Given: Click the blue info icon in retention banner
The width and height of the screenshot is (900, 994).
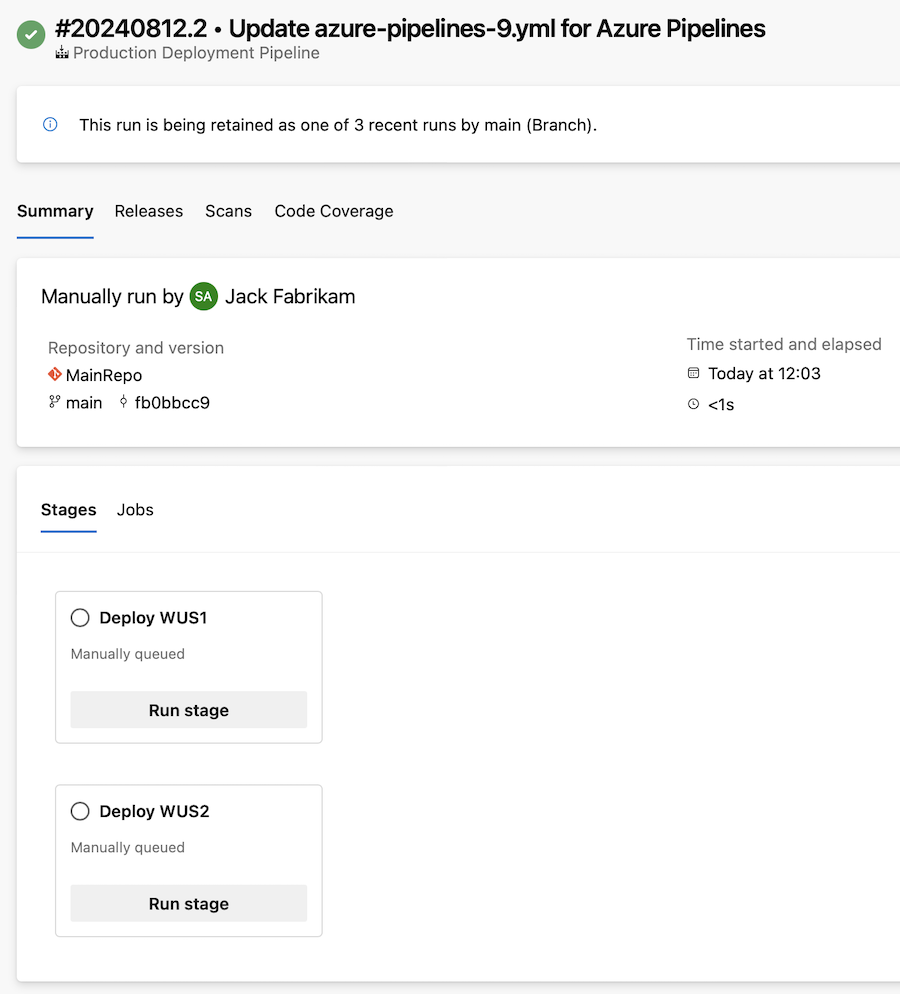Looking at the screenshot, I should 50,124.
